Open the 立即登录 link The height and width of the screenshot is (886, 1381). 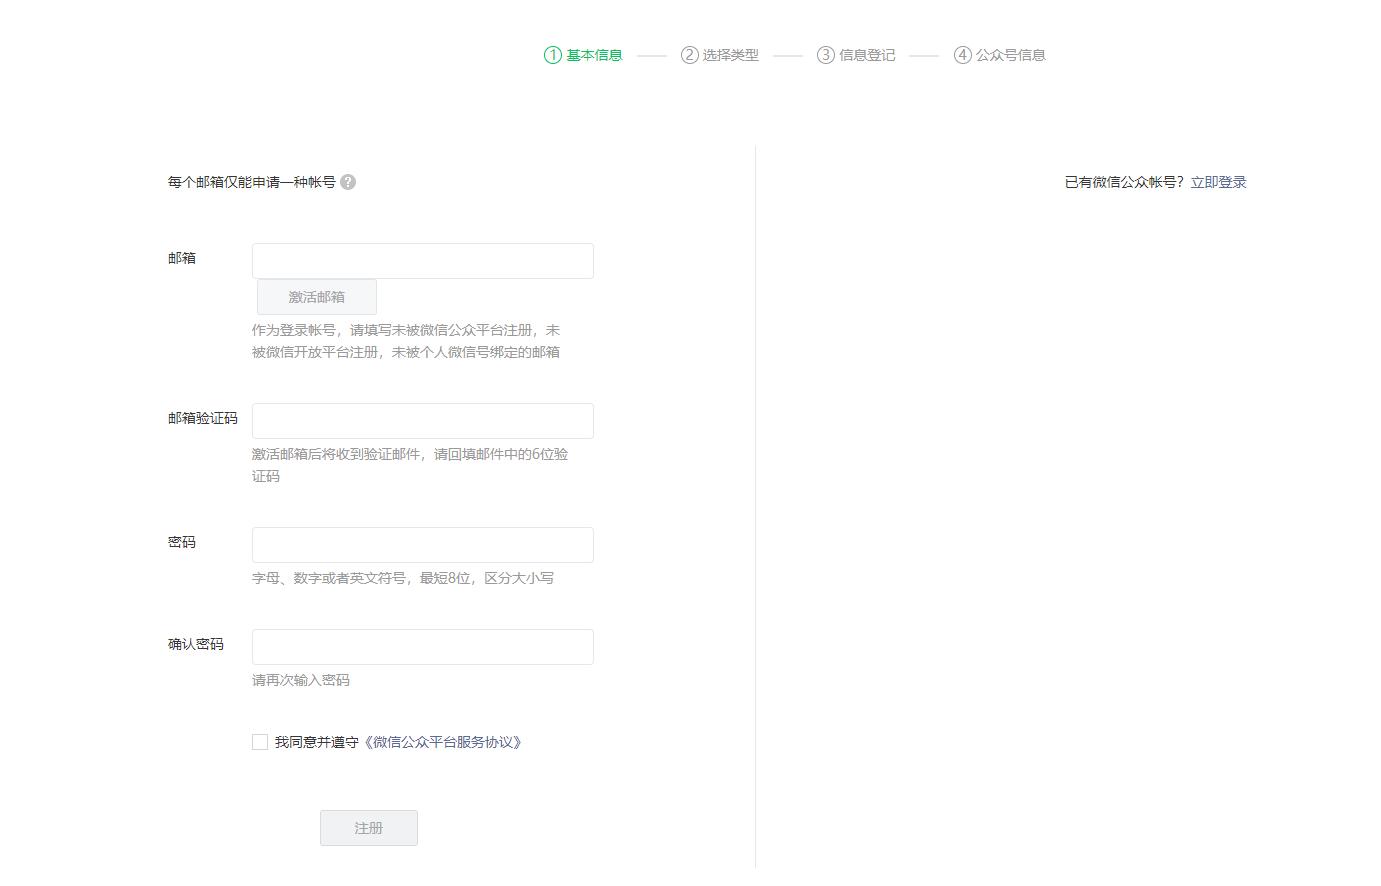(1218, 182)
